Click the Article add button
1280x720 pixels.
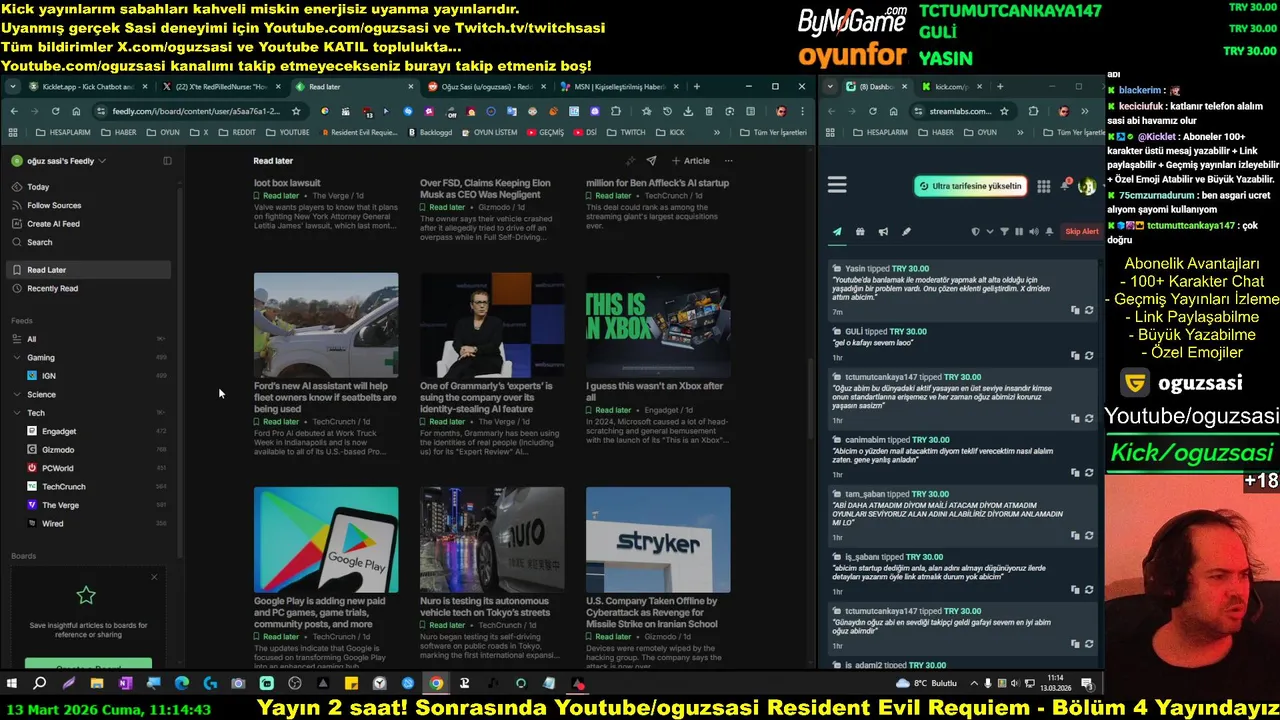[x=690, y=161]
